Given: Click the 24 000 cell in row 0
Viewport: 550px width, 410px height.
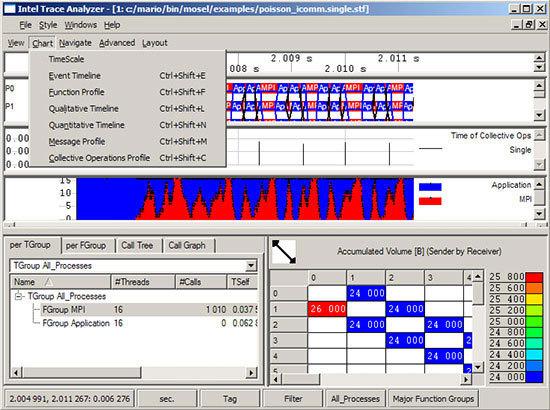Looking at the screenshot, I should click(x=366, y=293).
